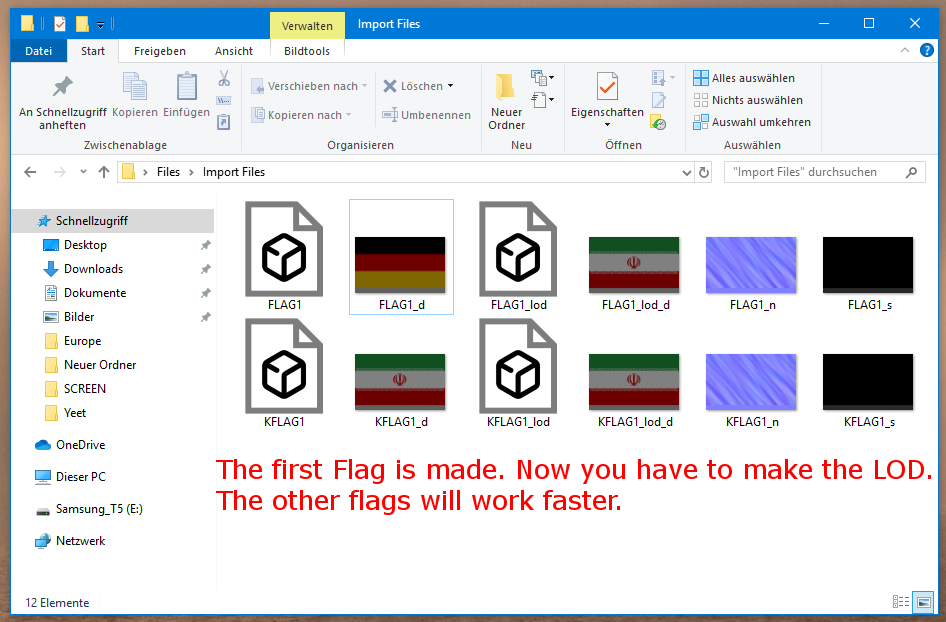Click the search magnifier icon
Image resolution: width=946 pixels, height=622 pixels.
point(911,173)
